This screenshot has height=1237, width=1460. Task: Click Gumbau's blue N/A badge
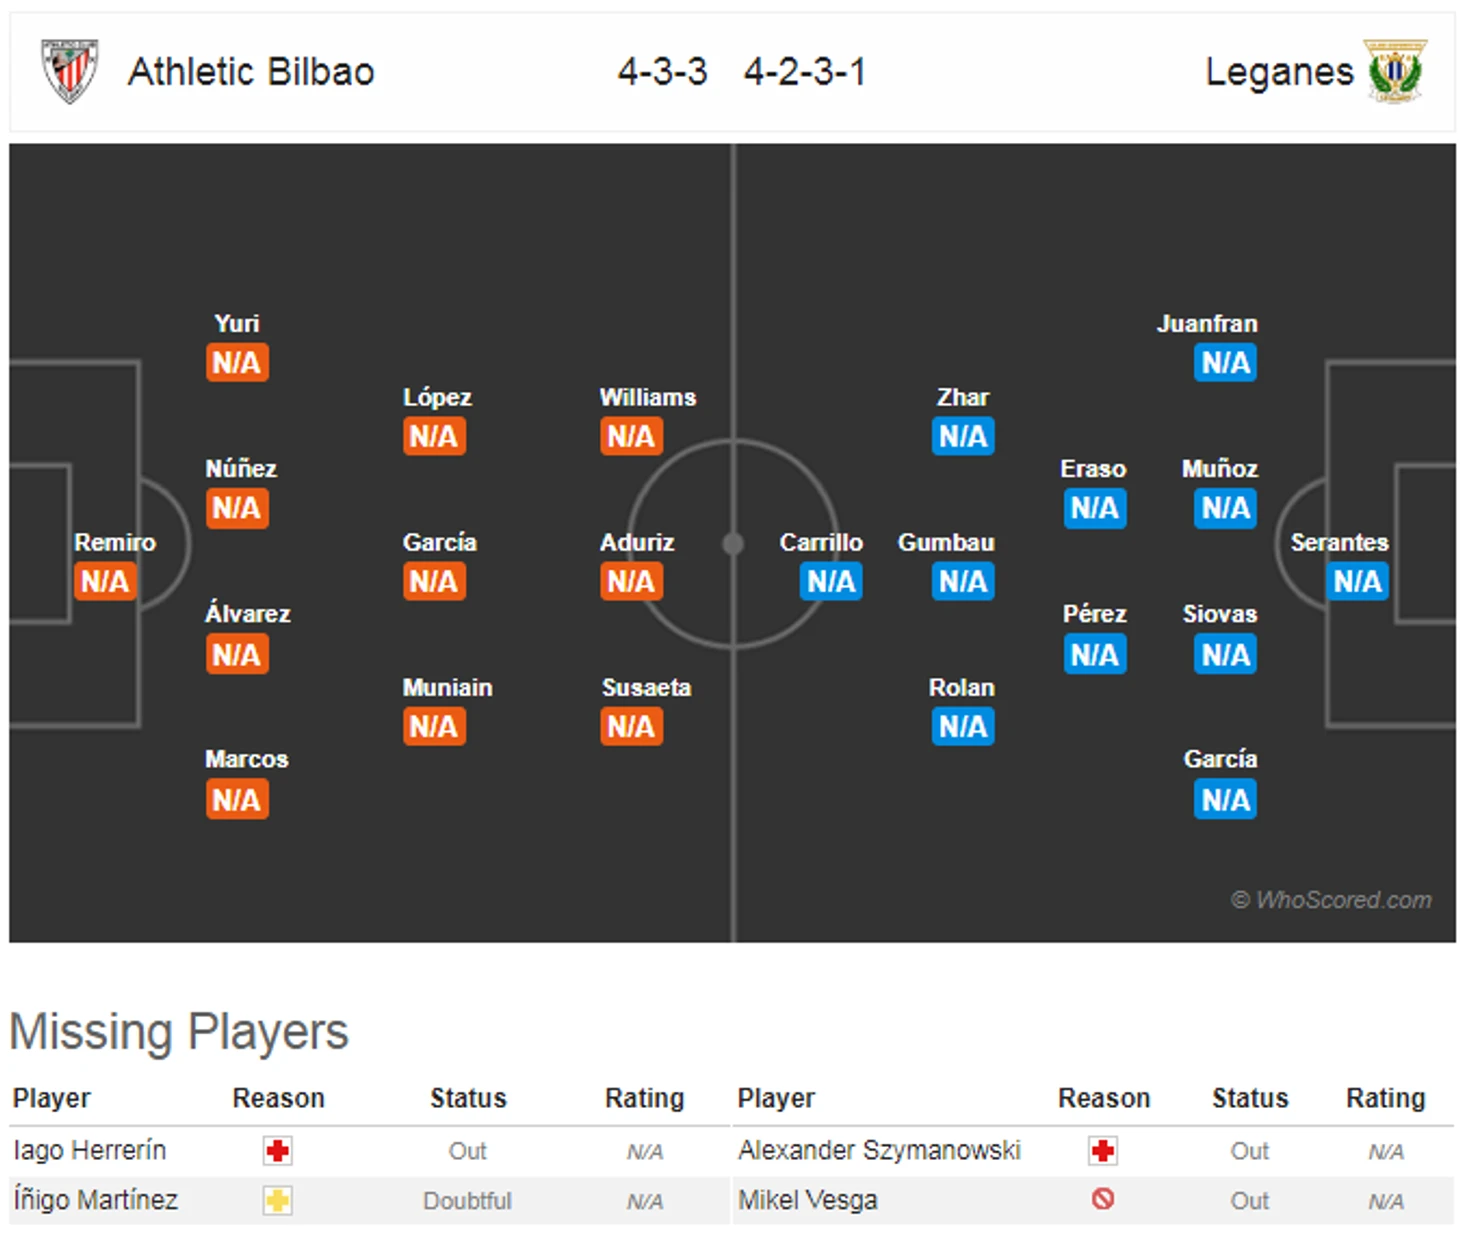963,581
